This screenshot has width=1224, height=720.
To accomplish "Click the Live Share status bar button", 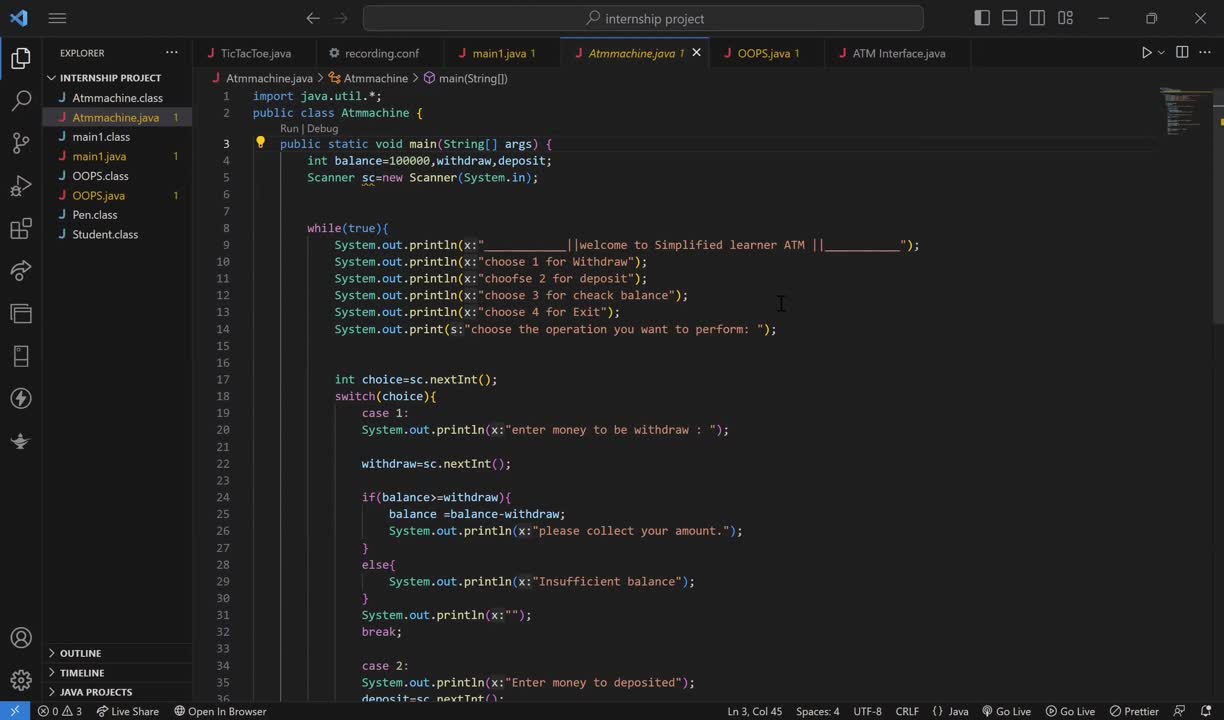I will (x=127, y=711).
